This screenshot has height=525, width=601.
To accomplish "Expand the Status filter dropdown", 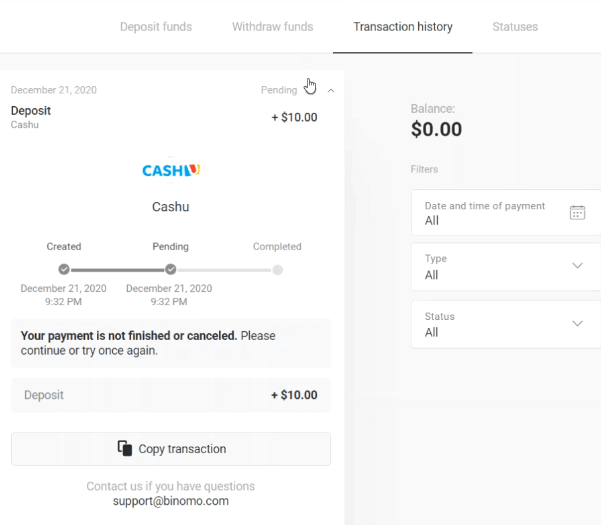I will point(505,324).
